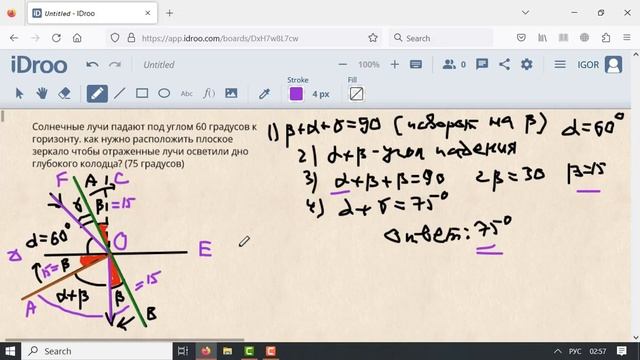This screenshot has height=360, width=640.
Task: Open browser extensions icon
Action: tap(606, 38)
